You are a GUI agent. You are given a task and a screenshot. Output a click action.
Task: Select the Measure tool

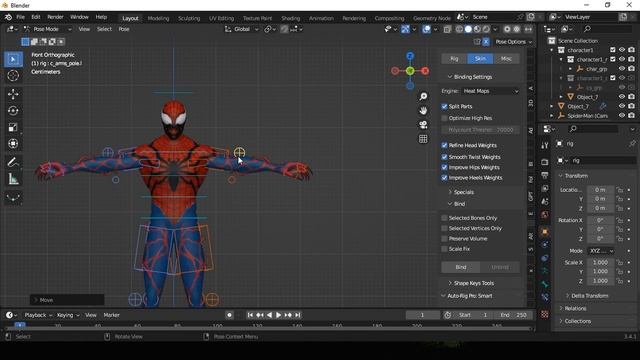(x=13, y=179)
